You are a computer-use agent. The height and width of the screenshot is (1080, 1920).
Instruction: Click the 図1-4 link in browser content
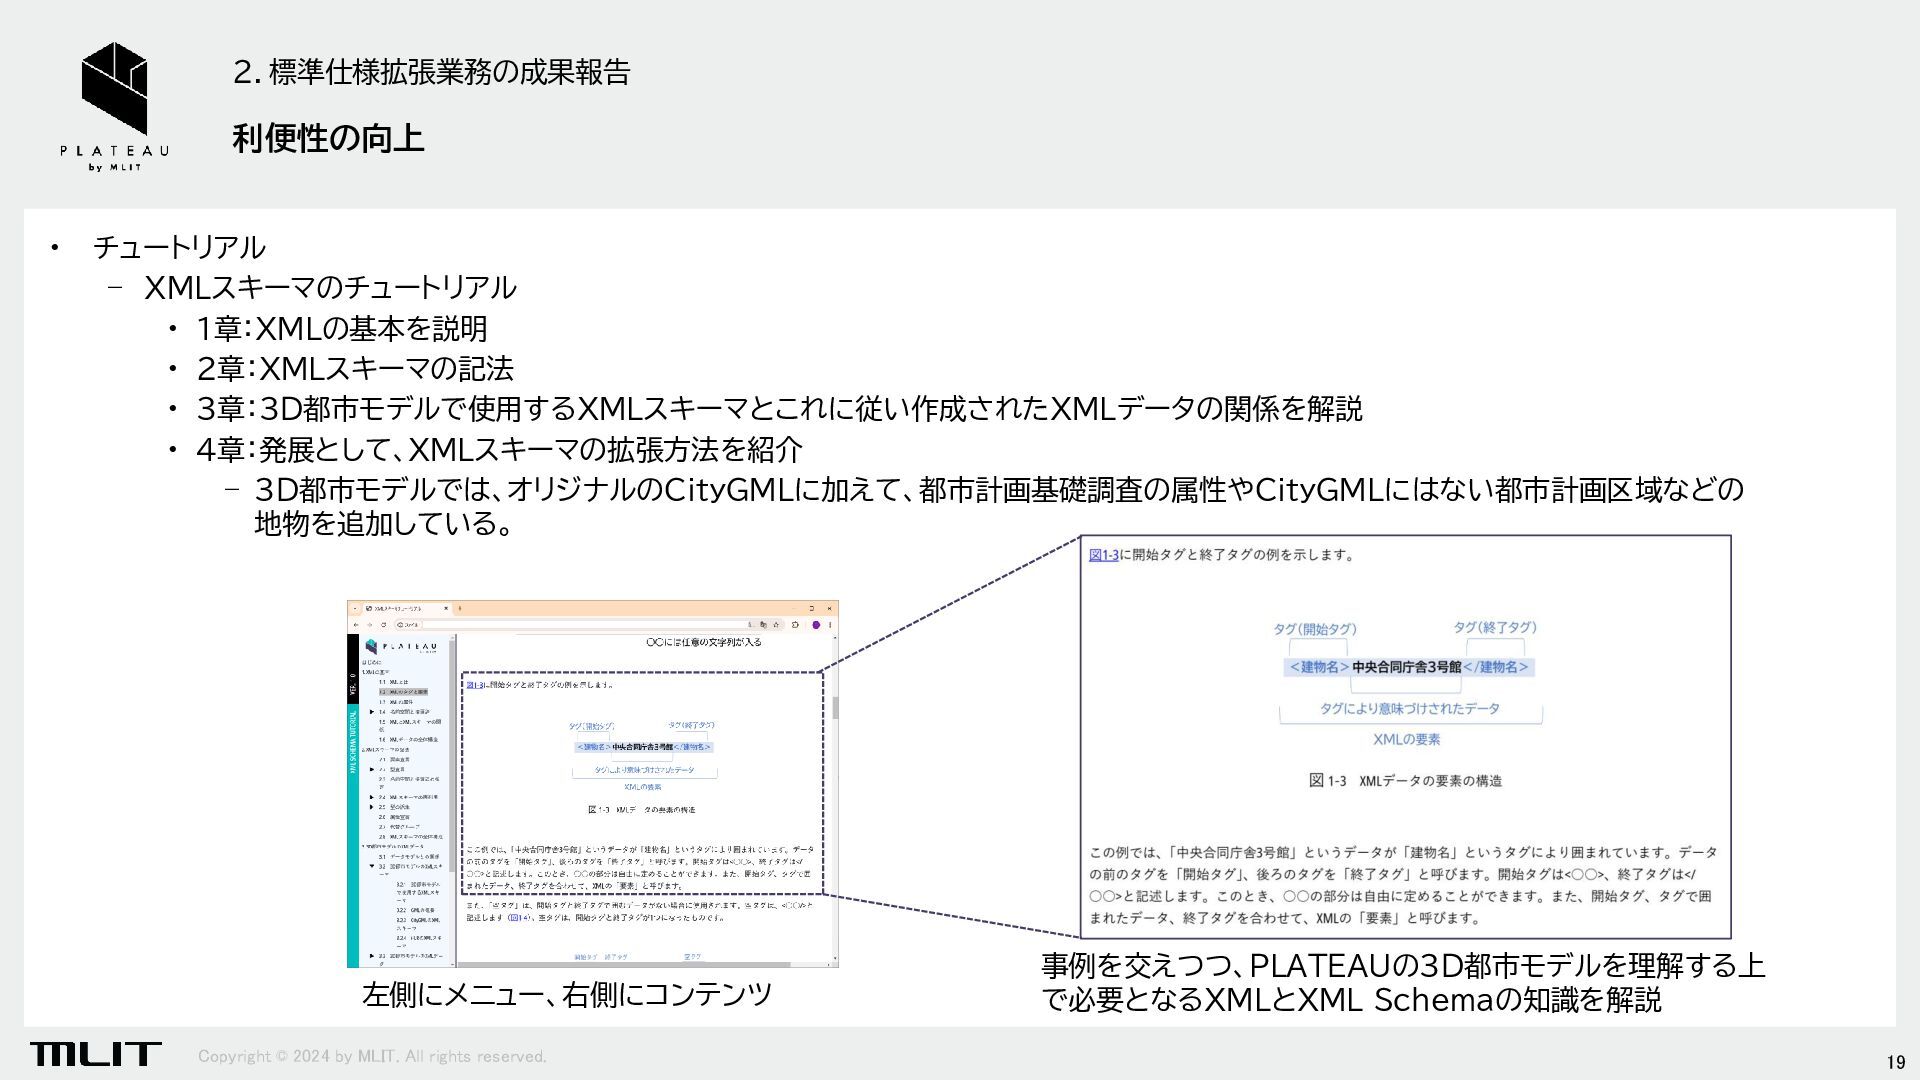pos(519,917)
